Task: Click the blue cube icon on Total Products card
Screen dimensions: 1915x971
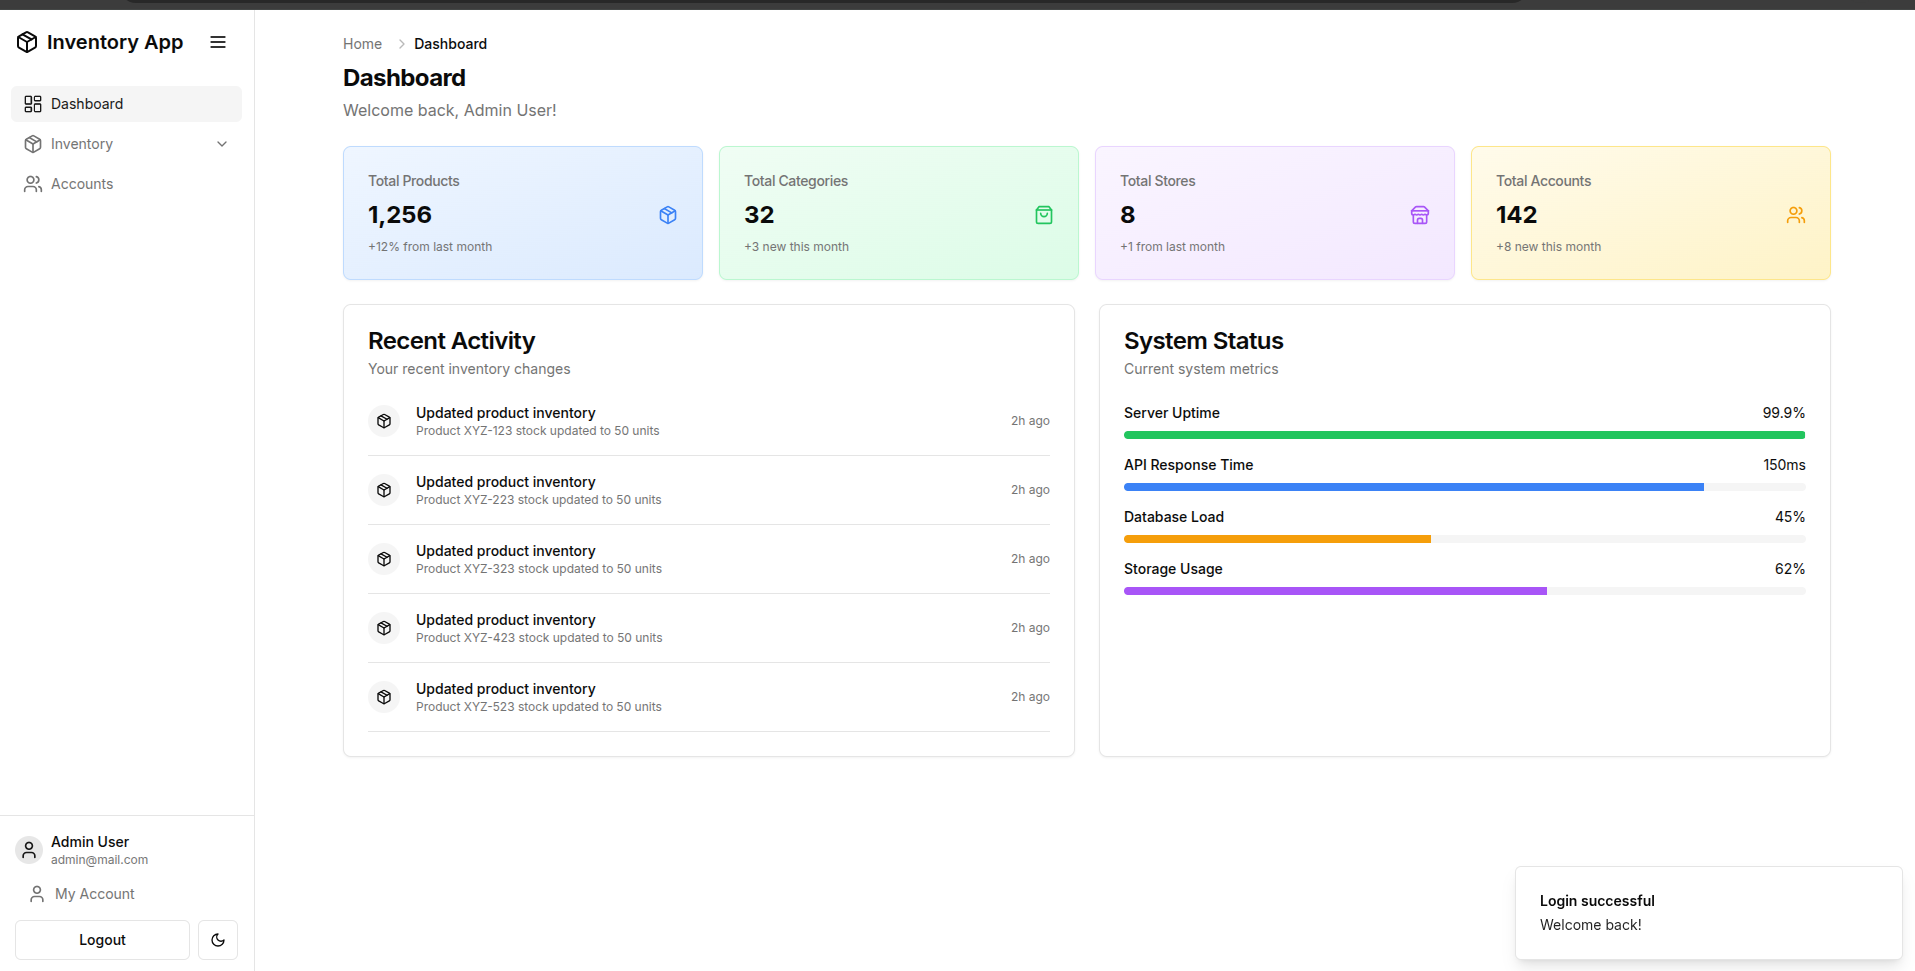Action: 668,215
